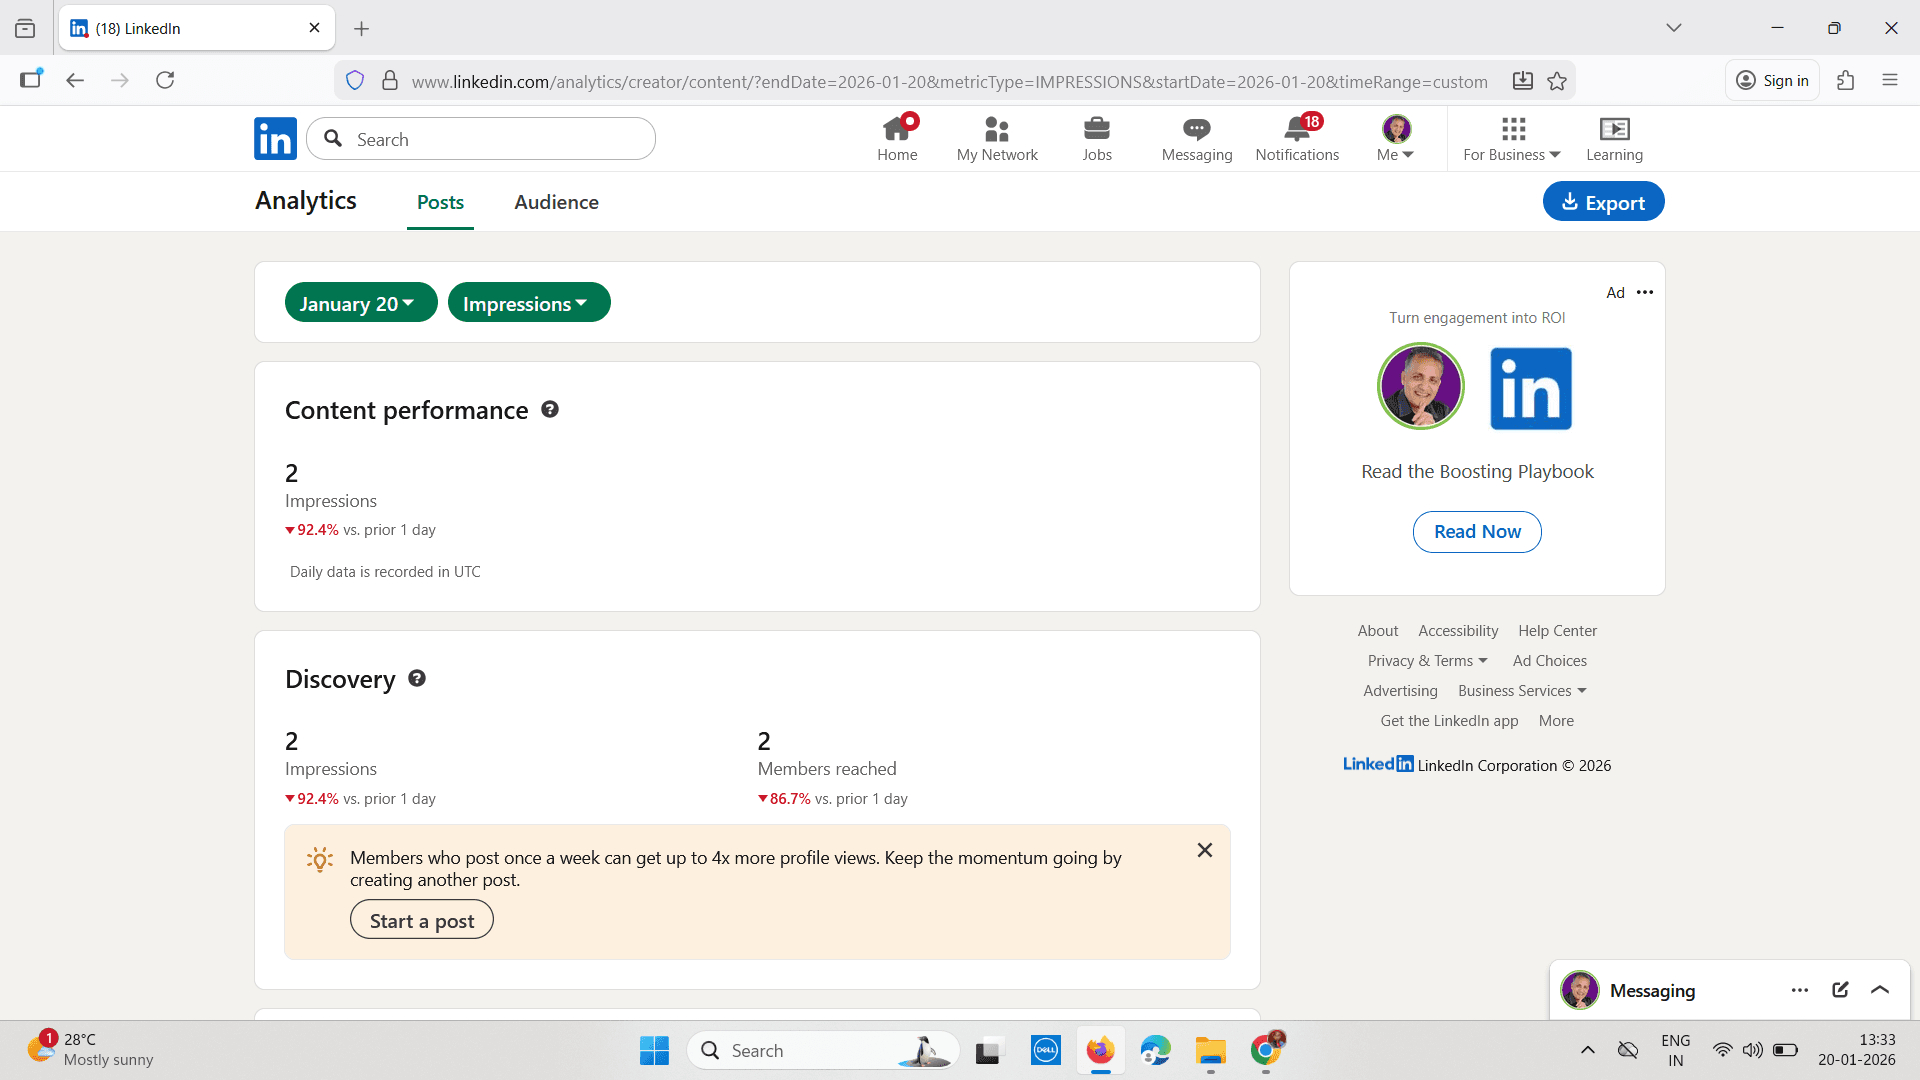Screen dimensions: 1920x1080
Task: Launch Chrome from the taskbar
Action: click(1266, 1050)
